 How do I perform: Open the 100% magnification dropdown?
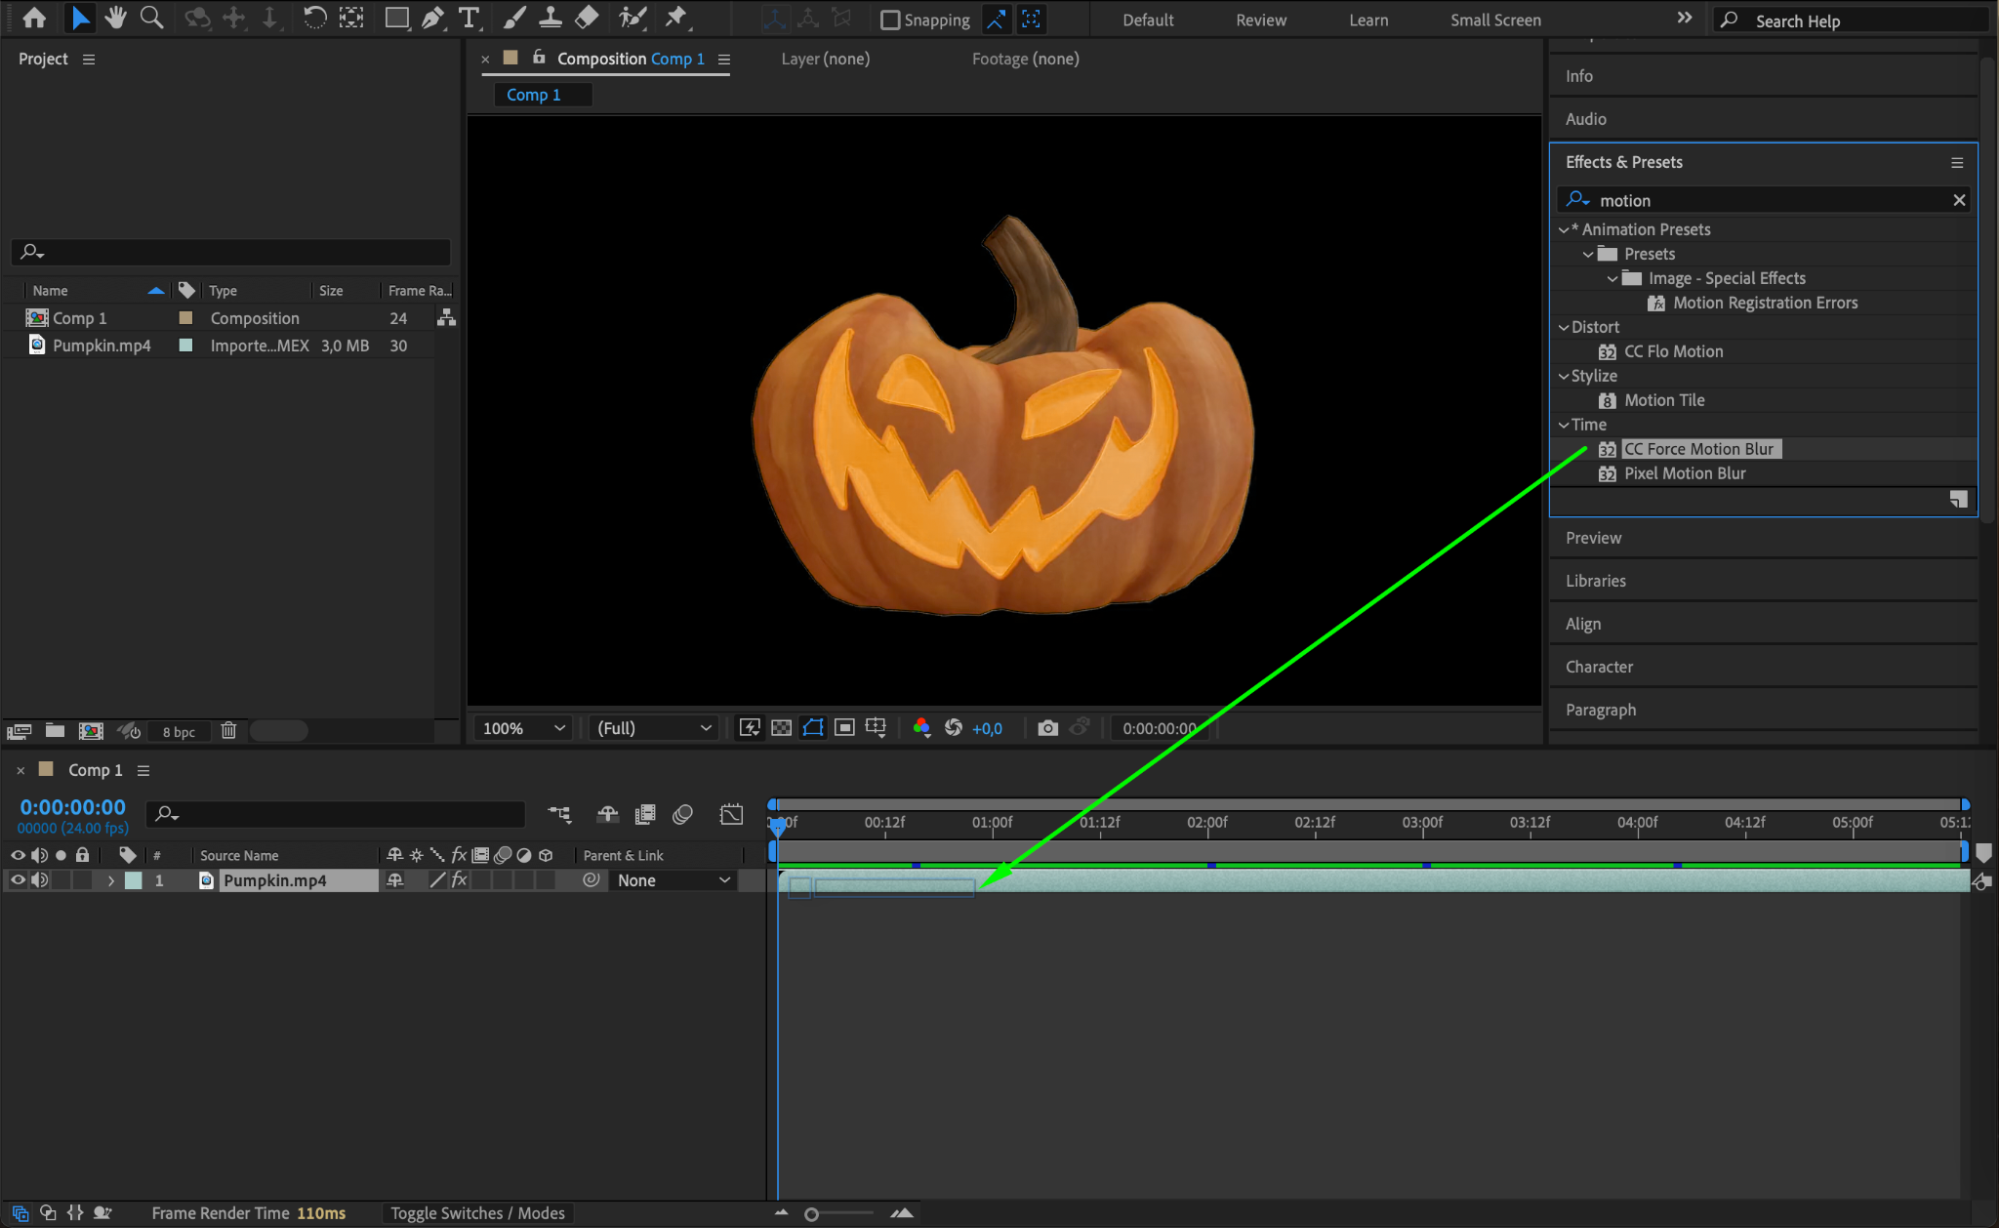coord(524,728)
